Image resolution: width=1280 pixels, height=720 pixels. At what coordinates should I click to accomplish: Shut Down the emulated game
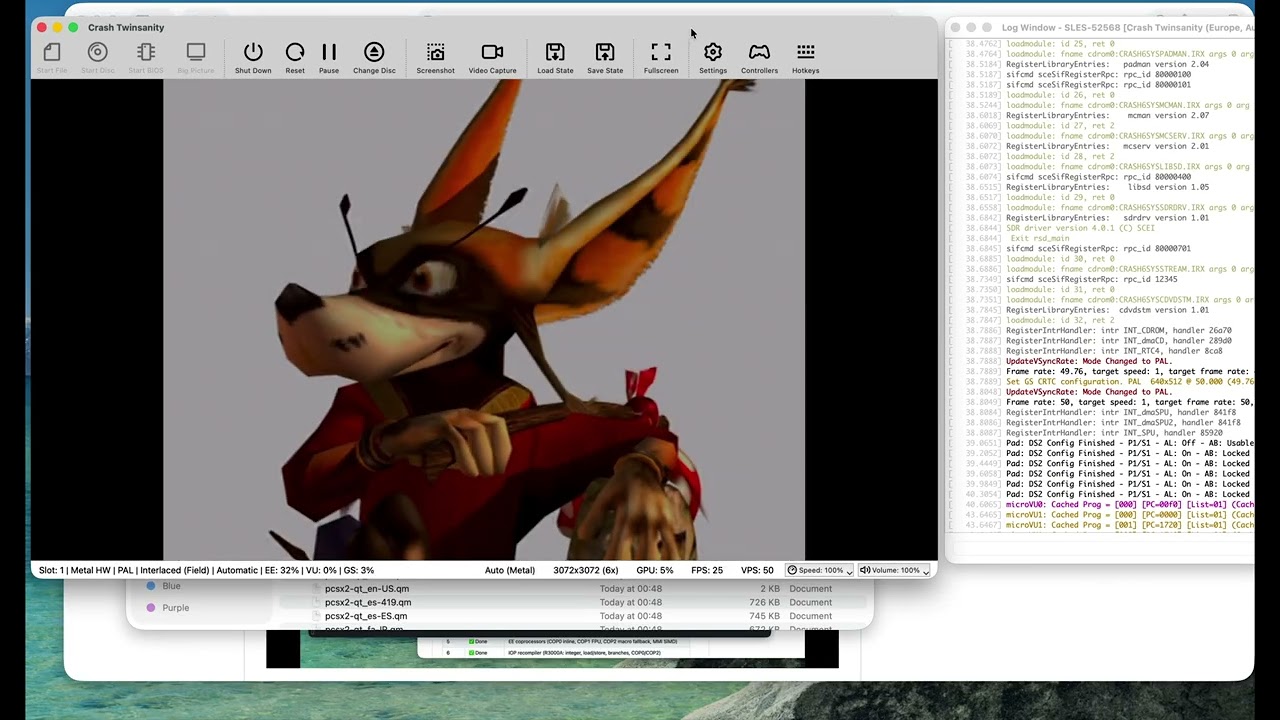point(253,58)
